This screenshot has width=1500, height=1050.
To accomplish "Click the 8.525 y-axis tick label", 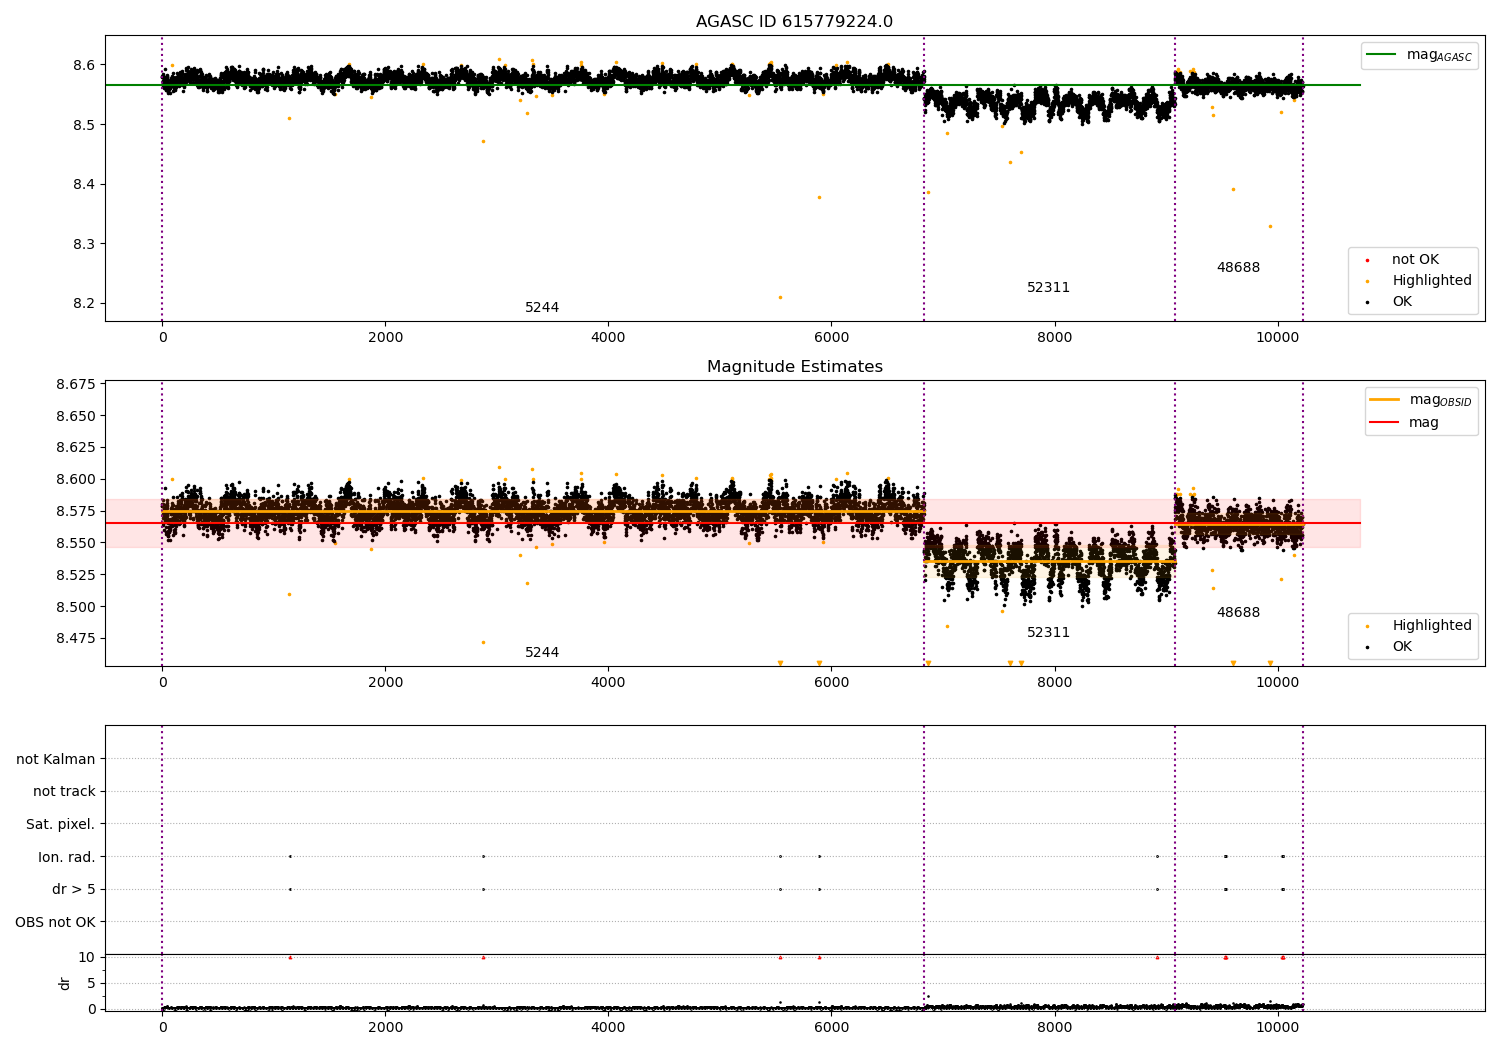I will (x=76, y=575).
